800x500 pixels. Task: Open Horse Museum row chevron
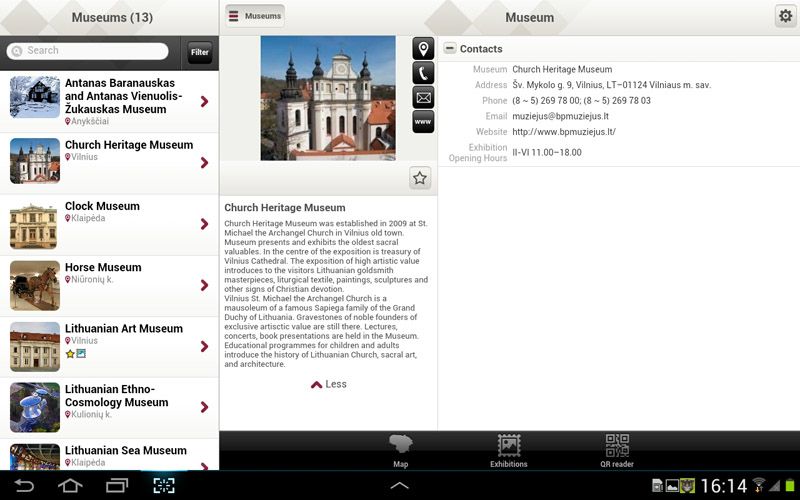[205, 285]
